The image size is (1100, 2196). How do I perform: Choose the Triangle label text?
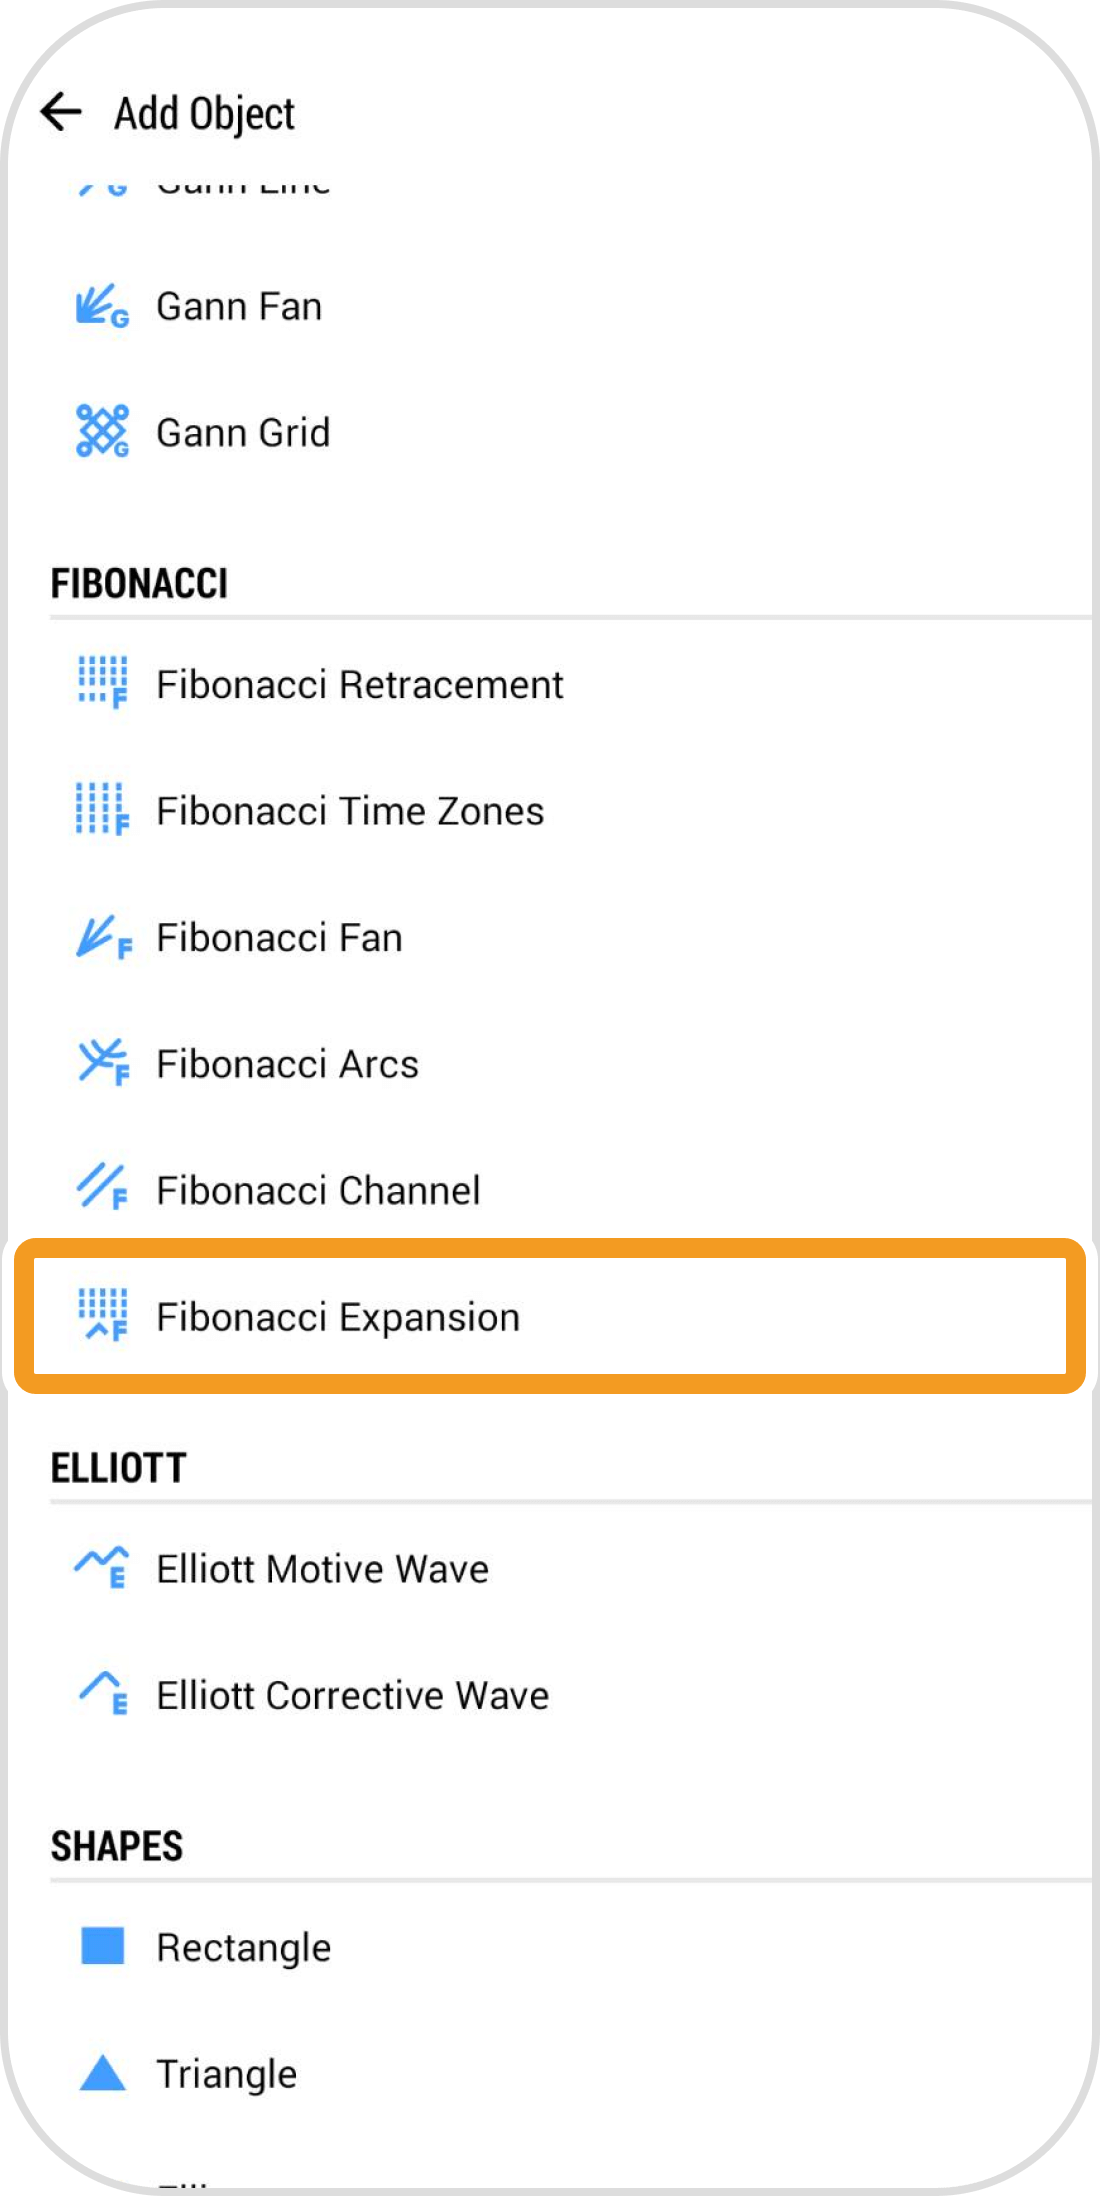pyautogui.click(x=226, y=2074)
